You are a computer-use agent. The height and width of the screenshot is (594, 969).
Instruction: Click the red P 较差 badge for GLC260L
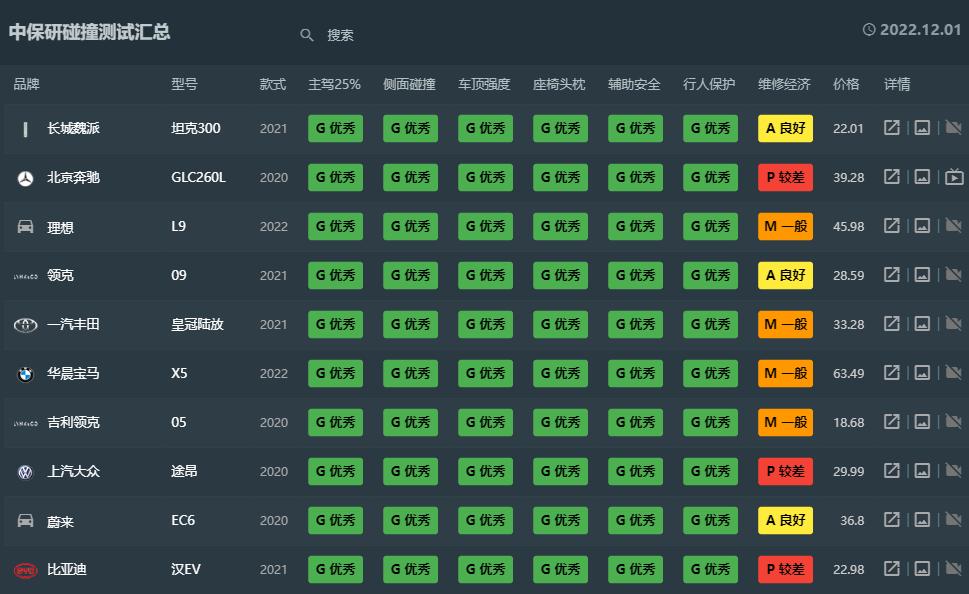[785, 177]
